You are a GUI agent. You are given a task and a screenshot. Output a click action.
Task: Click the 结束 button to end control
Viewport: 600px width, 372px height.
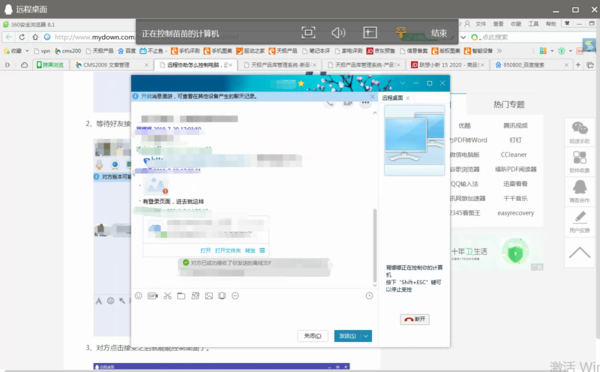pyautogui.click(x=439, y=33)
